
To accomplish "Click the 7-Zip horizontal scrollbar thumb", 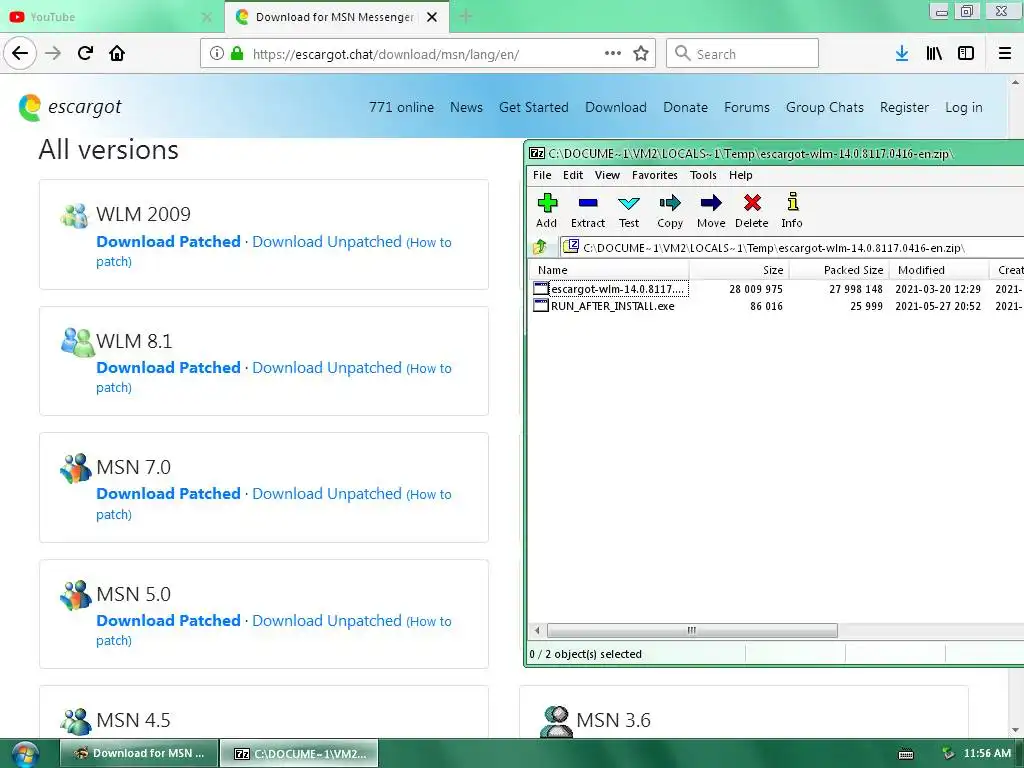I will pos(692,630).
